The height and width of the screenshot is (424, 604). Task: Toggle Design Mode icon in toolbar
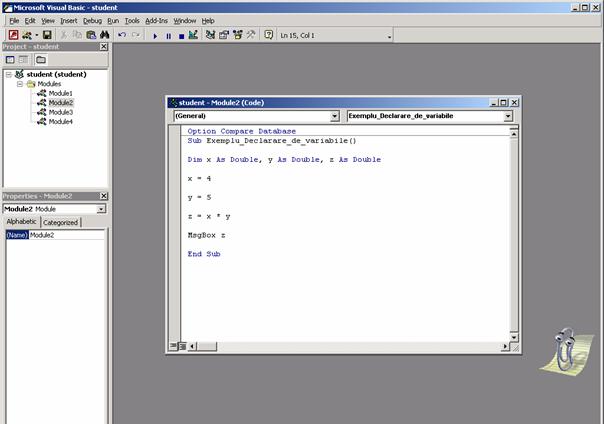(194, 34)
